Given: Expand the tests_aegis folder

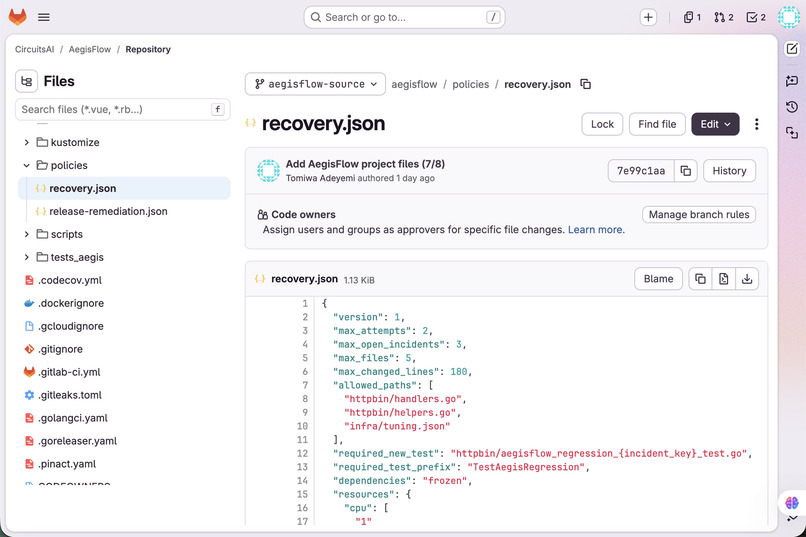Looking at the screenshot, I should point(27,257).
